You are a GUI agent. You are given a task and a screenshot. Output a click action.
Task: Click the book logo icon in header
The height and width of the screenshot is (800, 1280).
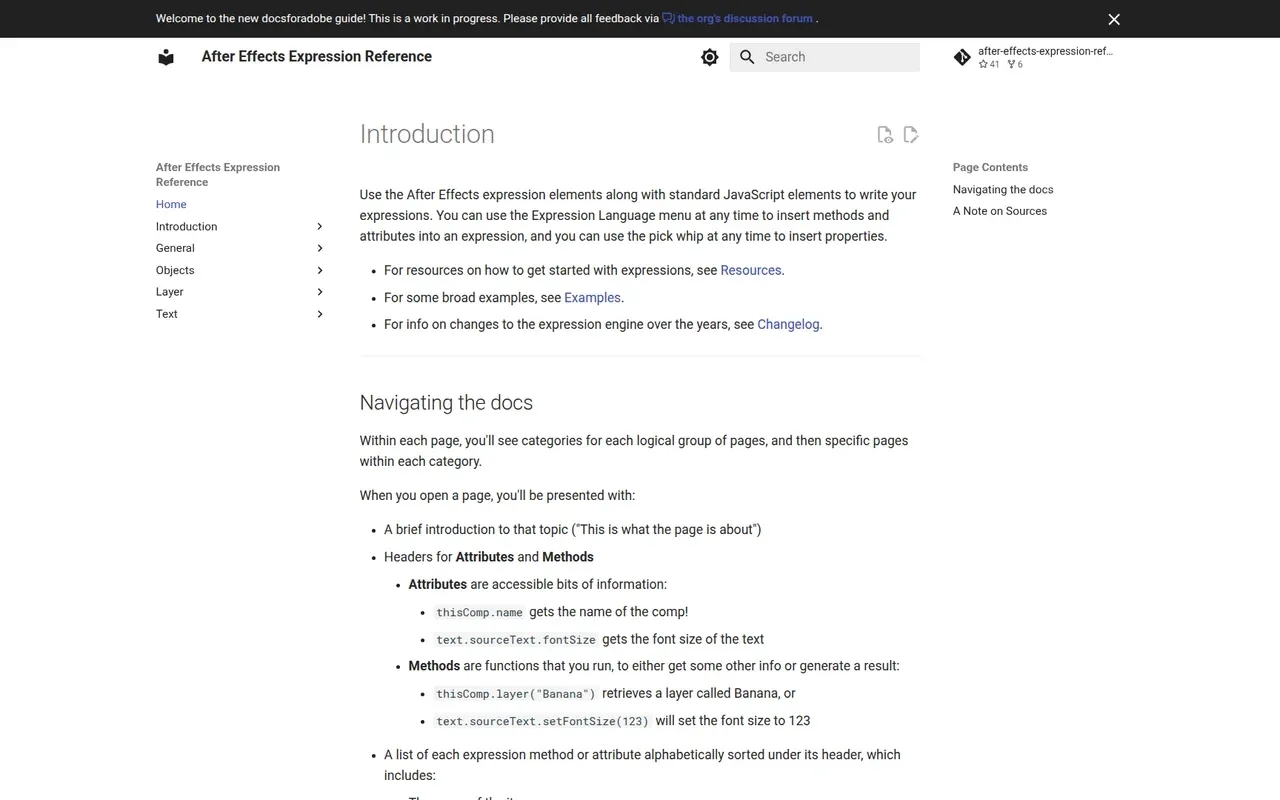(x=166, y=57)
